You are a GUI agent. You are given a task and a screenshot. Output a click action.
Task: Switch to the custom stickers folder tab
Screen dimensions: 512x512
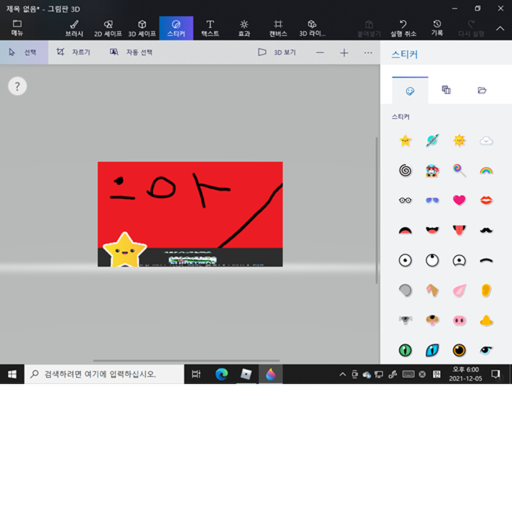[x=482, y=90]
